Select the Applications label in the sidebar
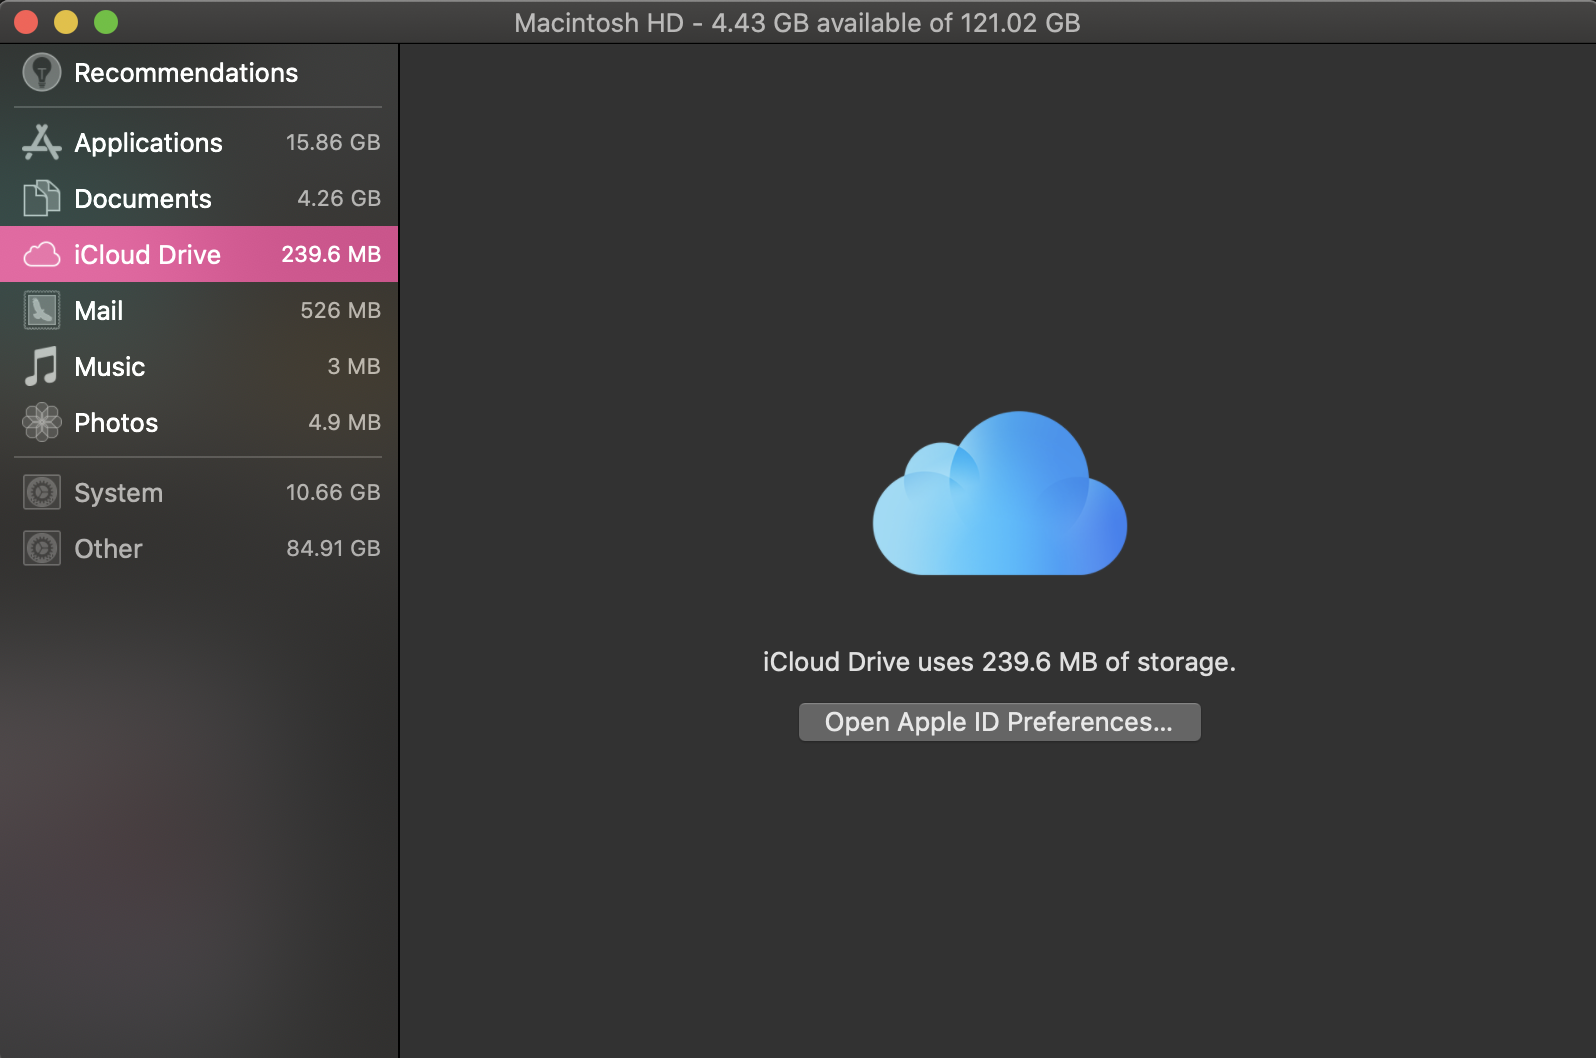This screenshot has height=1058, width=1596. (x=148, y=143)
